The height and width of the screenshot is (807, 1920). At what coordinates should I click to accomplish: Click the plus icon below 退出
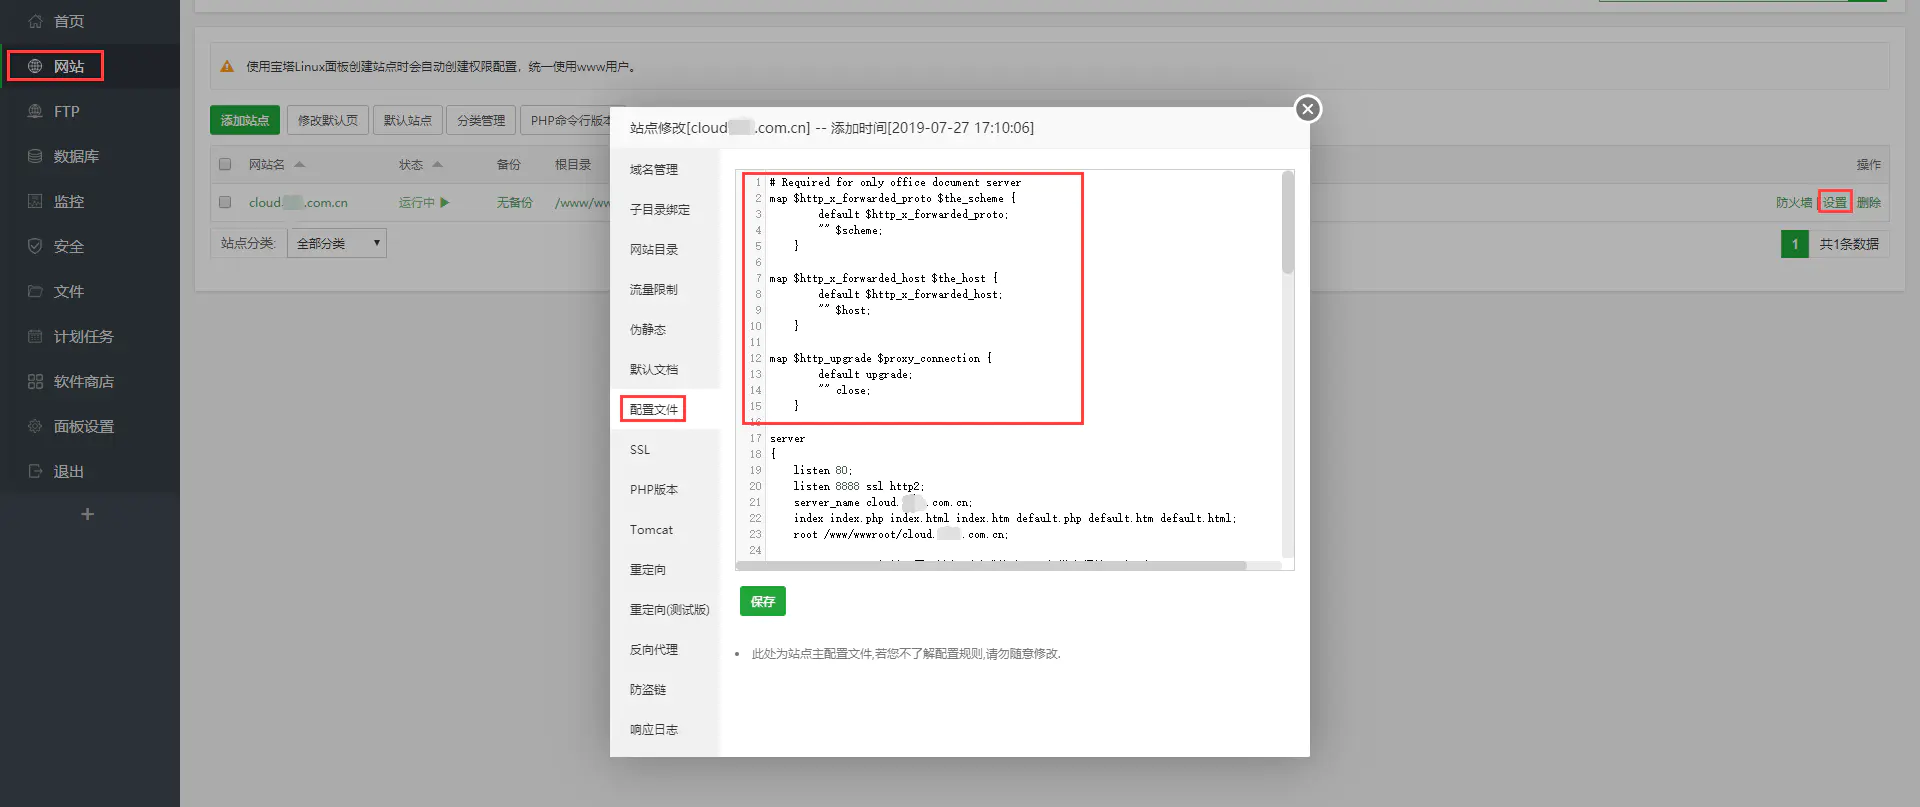[88, 514]
